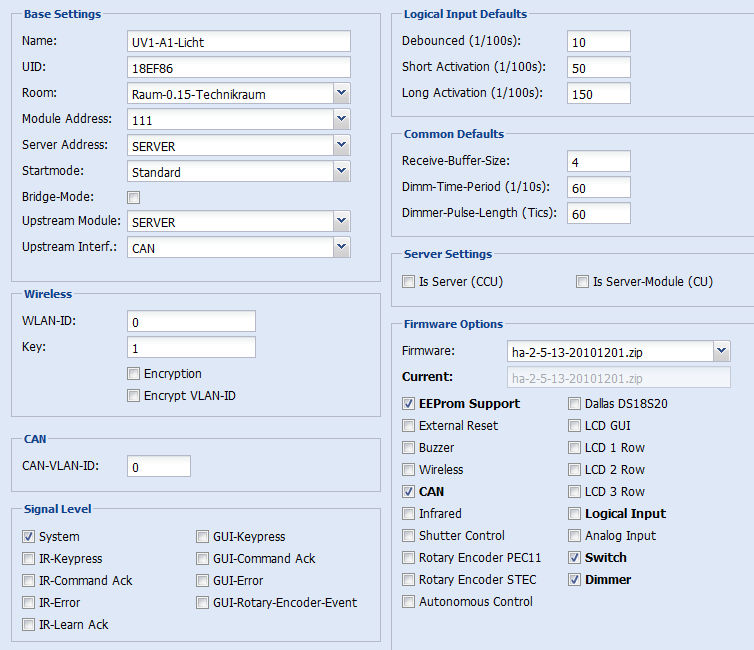
Task: Tick Is Server-Module (CU) checkbox
Action: click(x=582, y=281)
